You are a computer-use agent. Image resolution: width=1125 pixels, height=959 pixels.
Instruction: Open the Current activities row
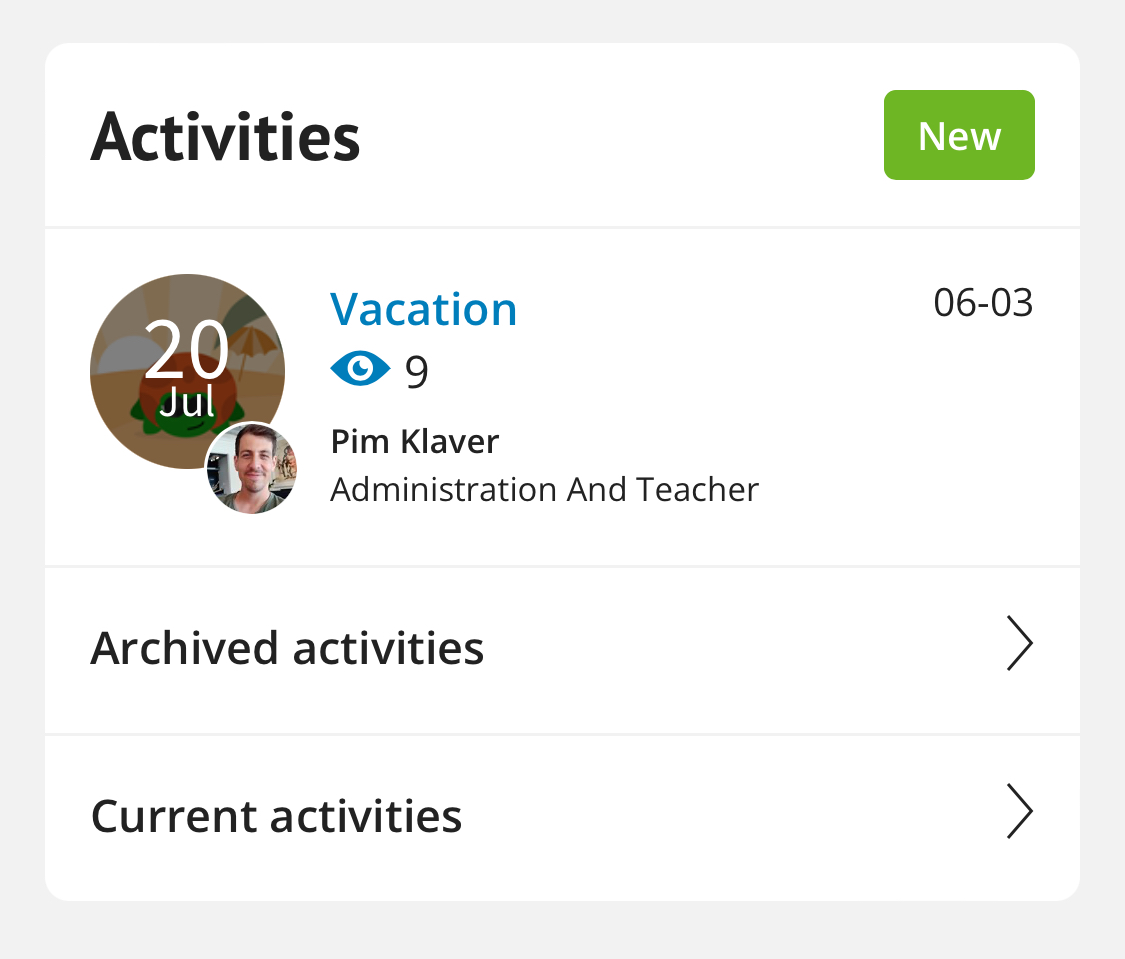click(562, 818)
